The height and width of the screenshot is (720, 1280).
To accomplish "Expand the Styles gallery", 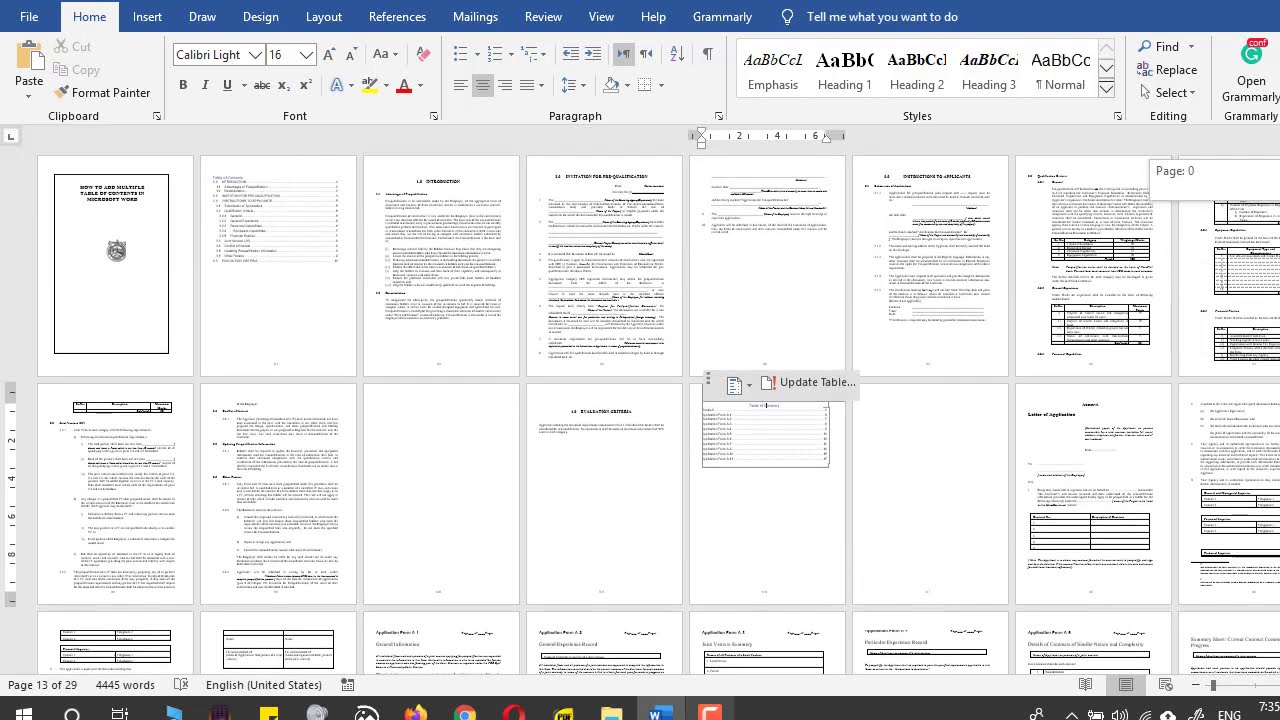I will [x=1106, y=90].
